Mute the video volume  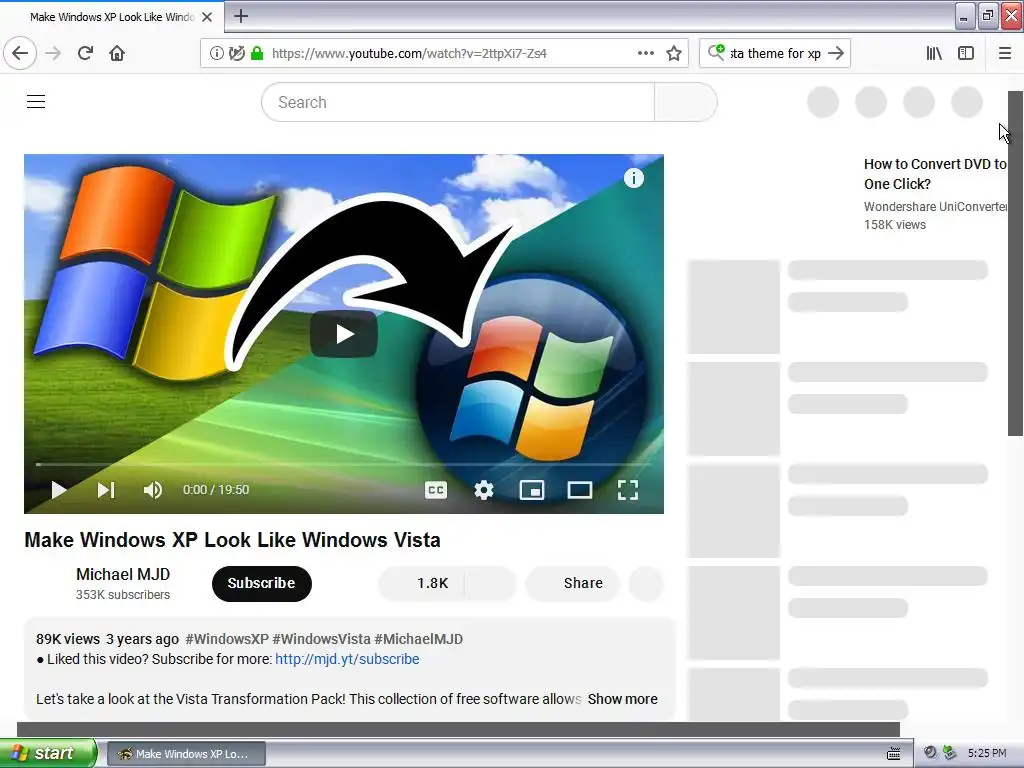153,490
